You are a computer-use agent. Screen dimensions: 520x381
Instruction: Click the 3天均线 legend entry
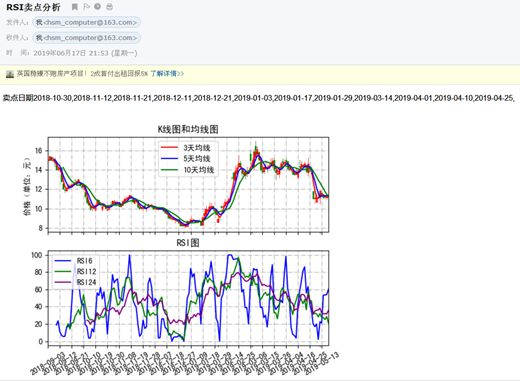coord(186,147)
